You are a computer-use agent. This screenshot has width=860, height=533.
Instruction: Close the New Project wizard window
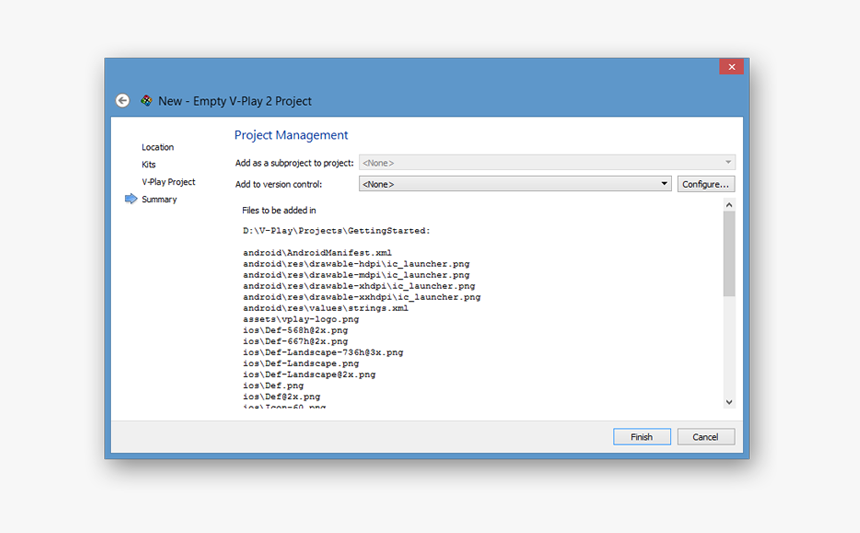731,67
